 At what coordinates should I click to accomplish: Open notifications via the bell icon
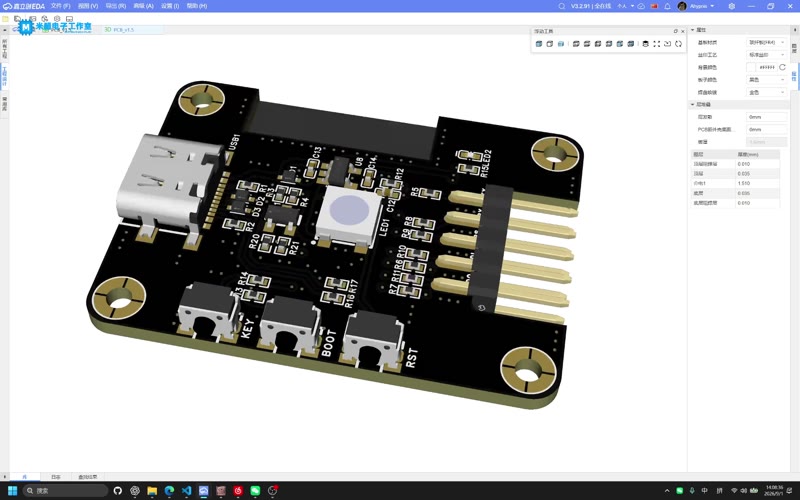pyautogui.click(x=667, y=6)
